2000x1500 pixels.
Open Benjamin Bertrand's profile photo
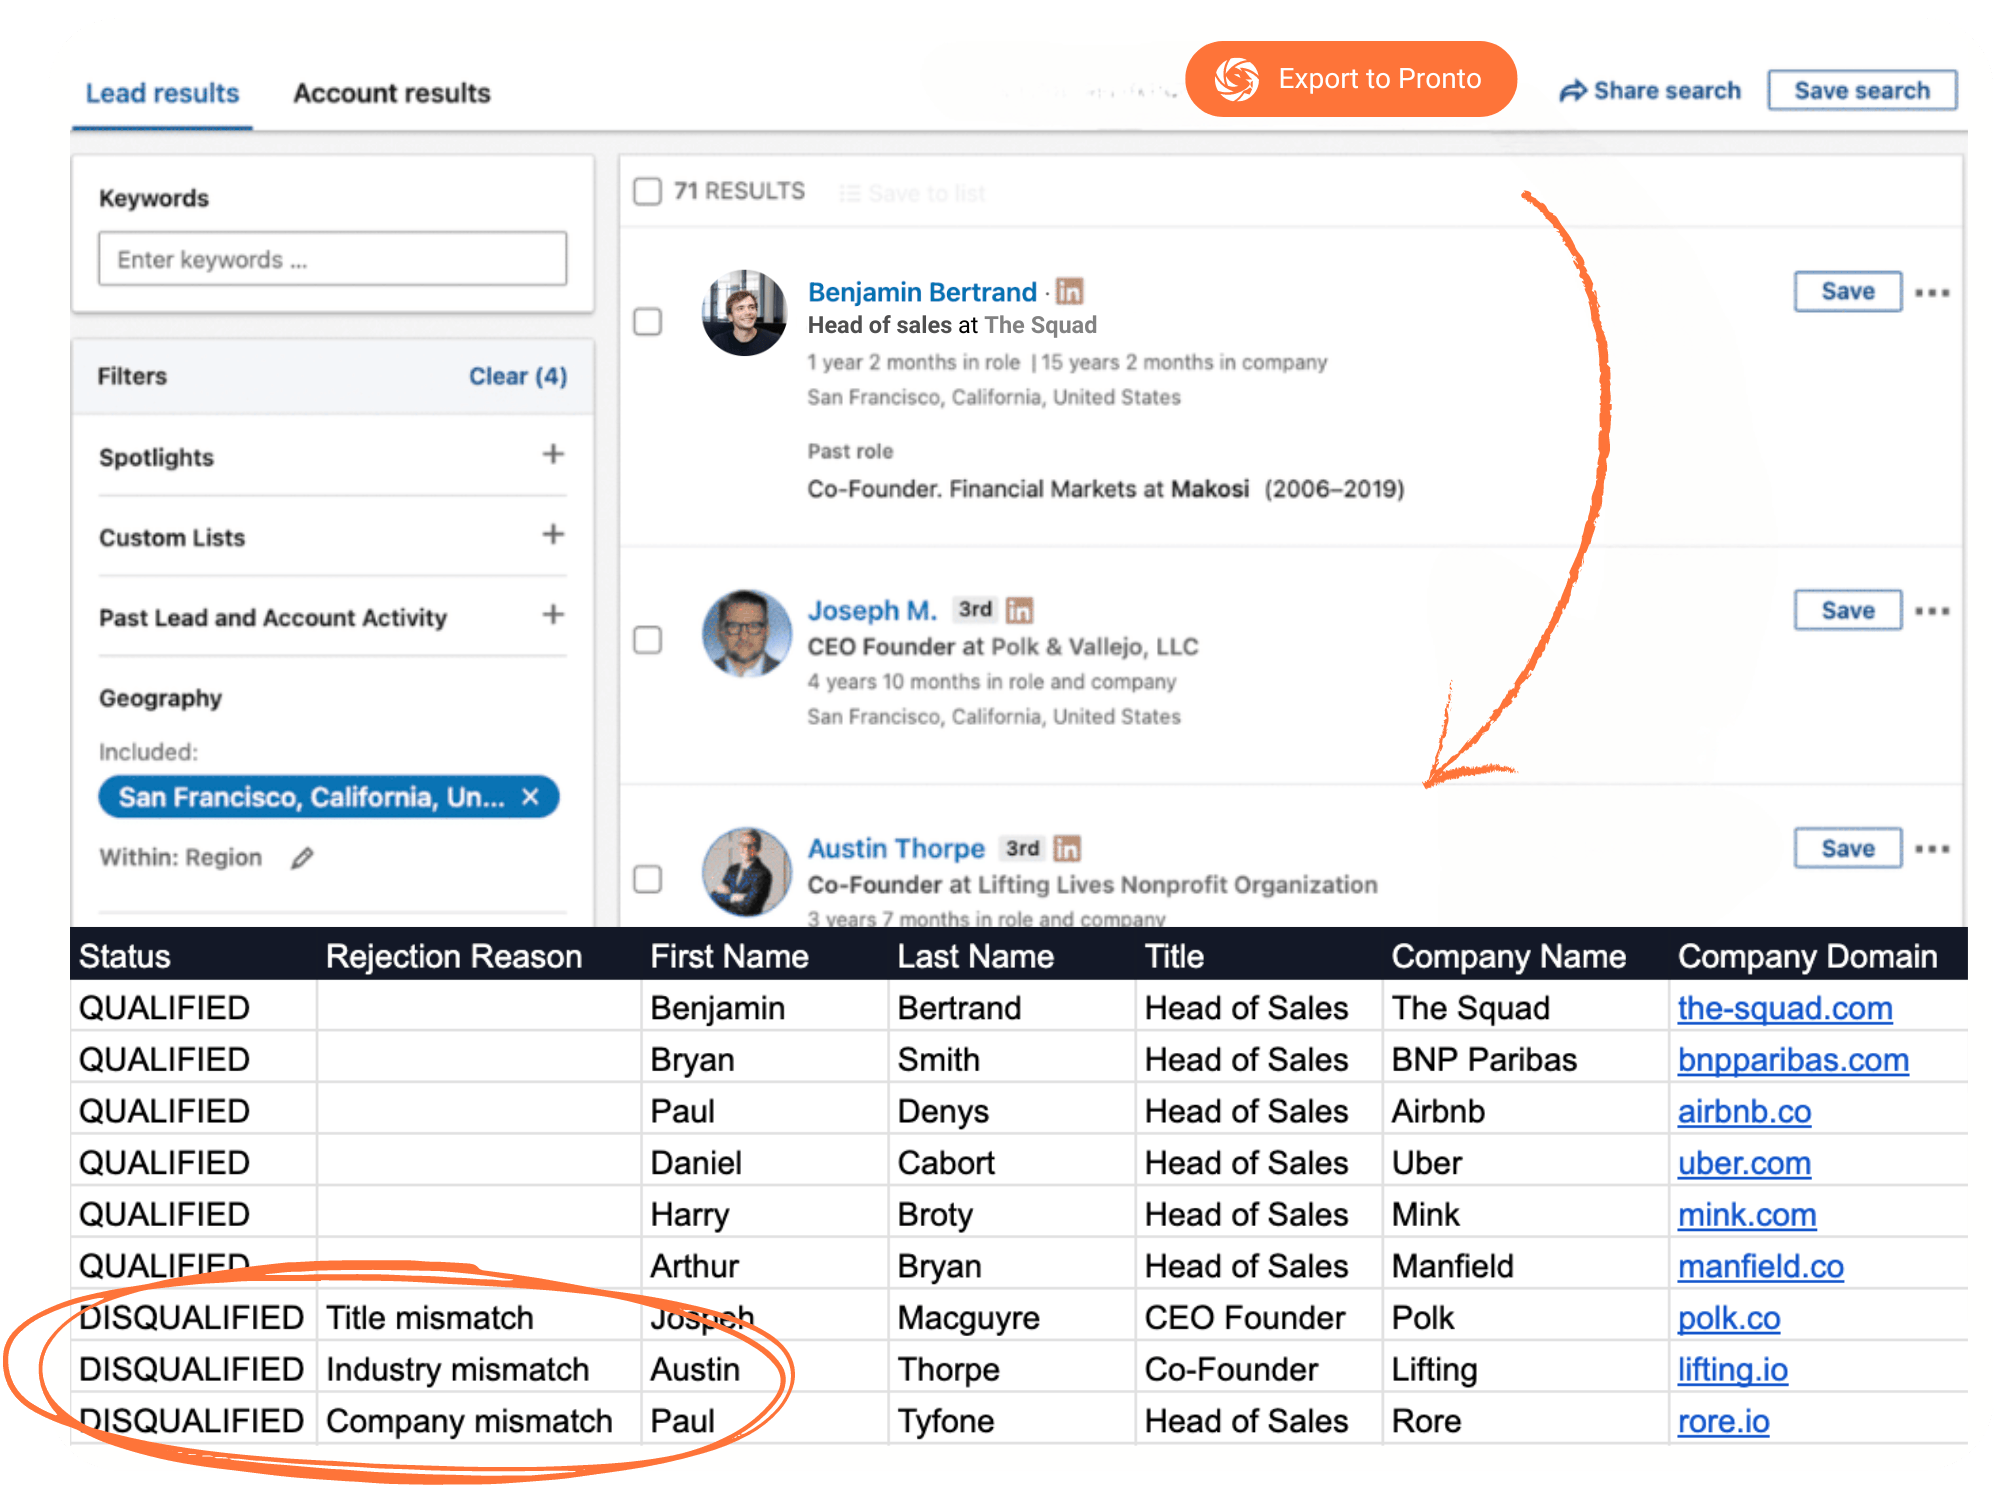(x=745, y=313)
